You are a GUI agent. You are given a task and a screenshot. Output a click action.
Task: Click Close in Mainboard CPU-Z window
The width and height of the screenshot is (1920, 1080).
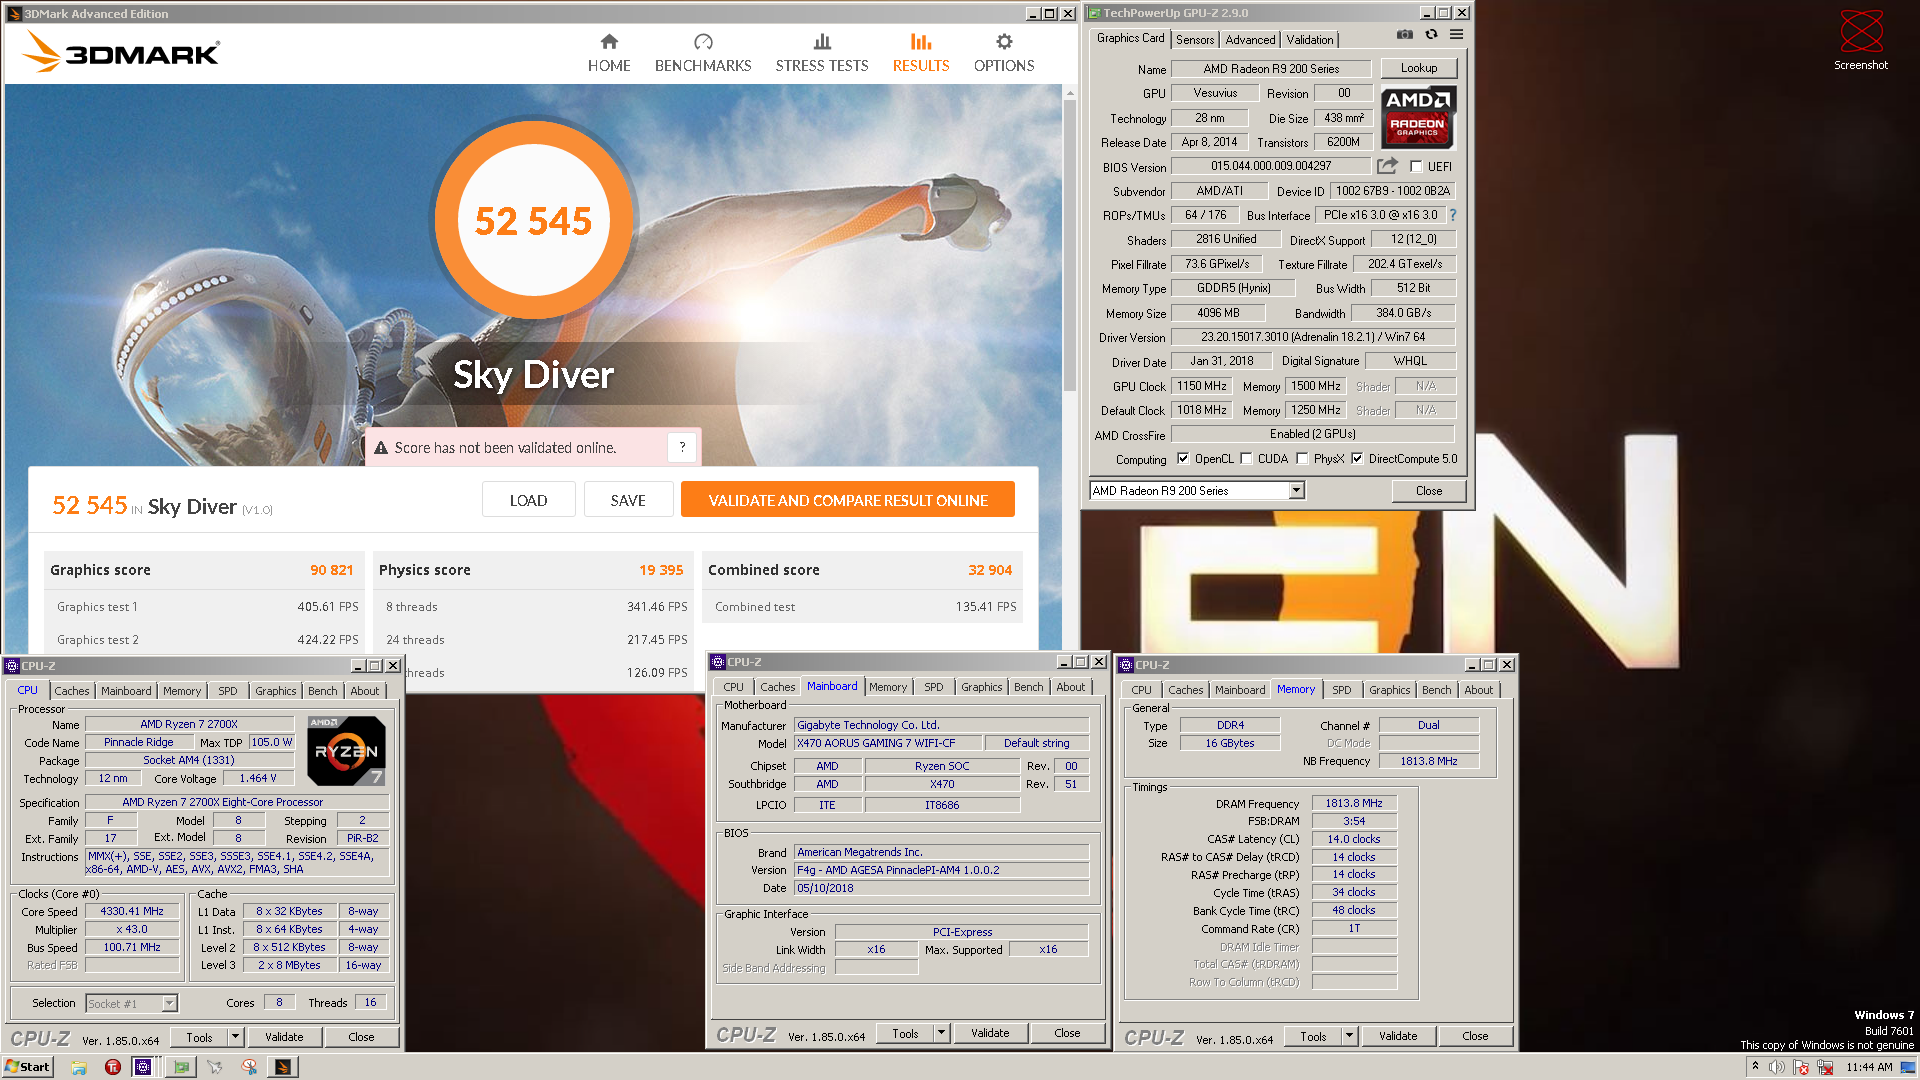1067,1033
